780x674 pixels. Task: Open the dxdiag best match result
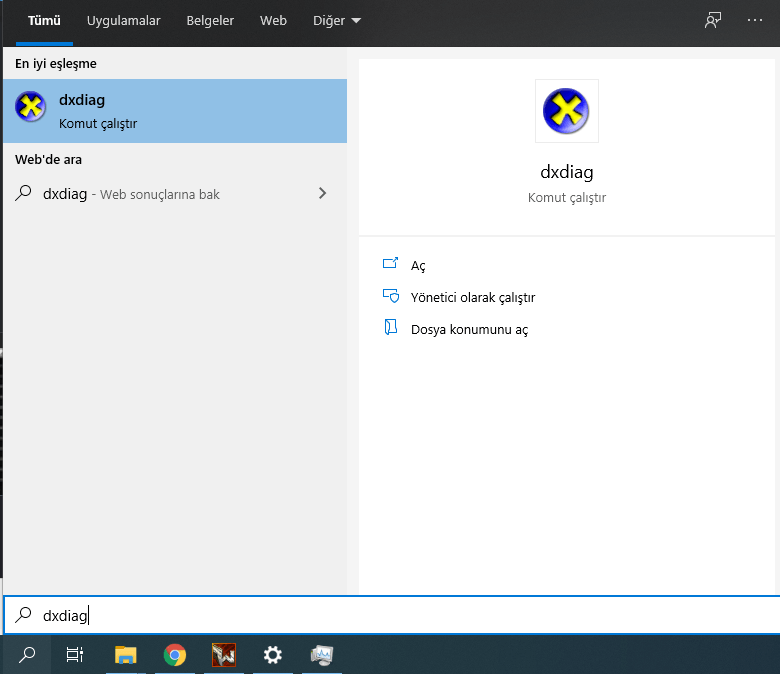click(175, 111)
